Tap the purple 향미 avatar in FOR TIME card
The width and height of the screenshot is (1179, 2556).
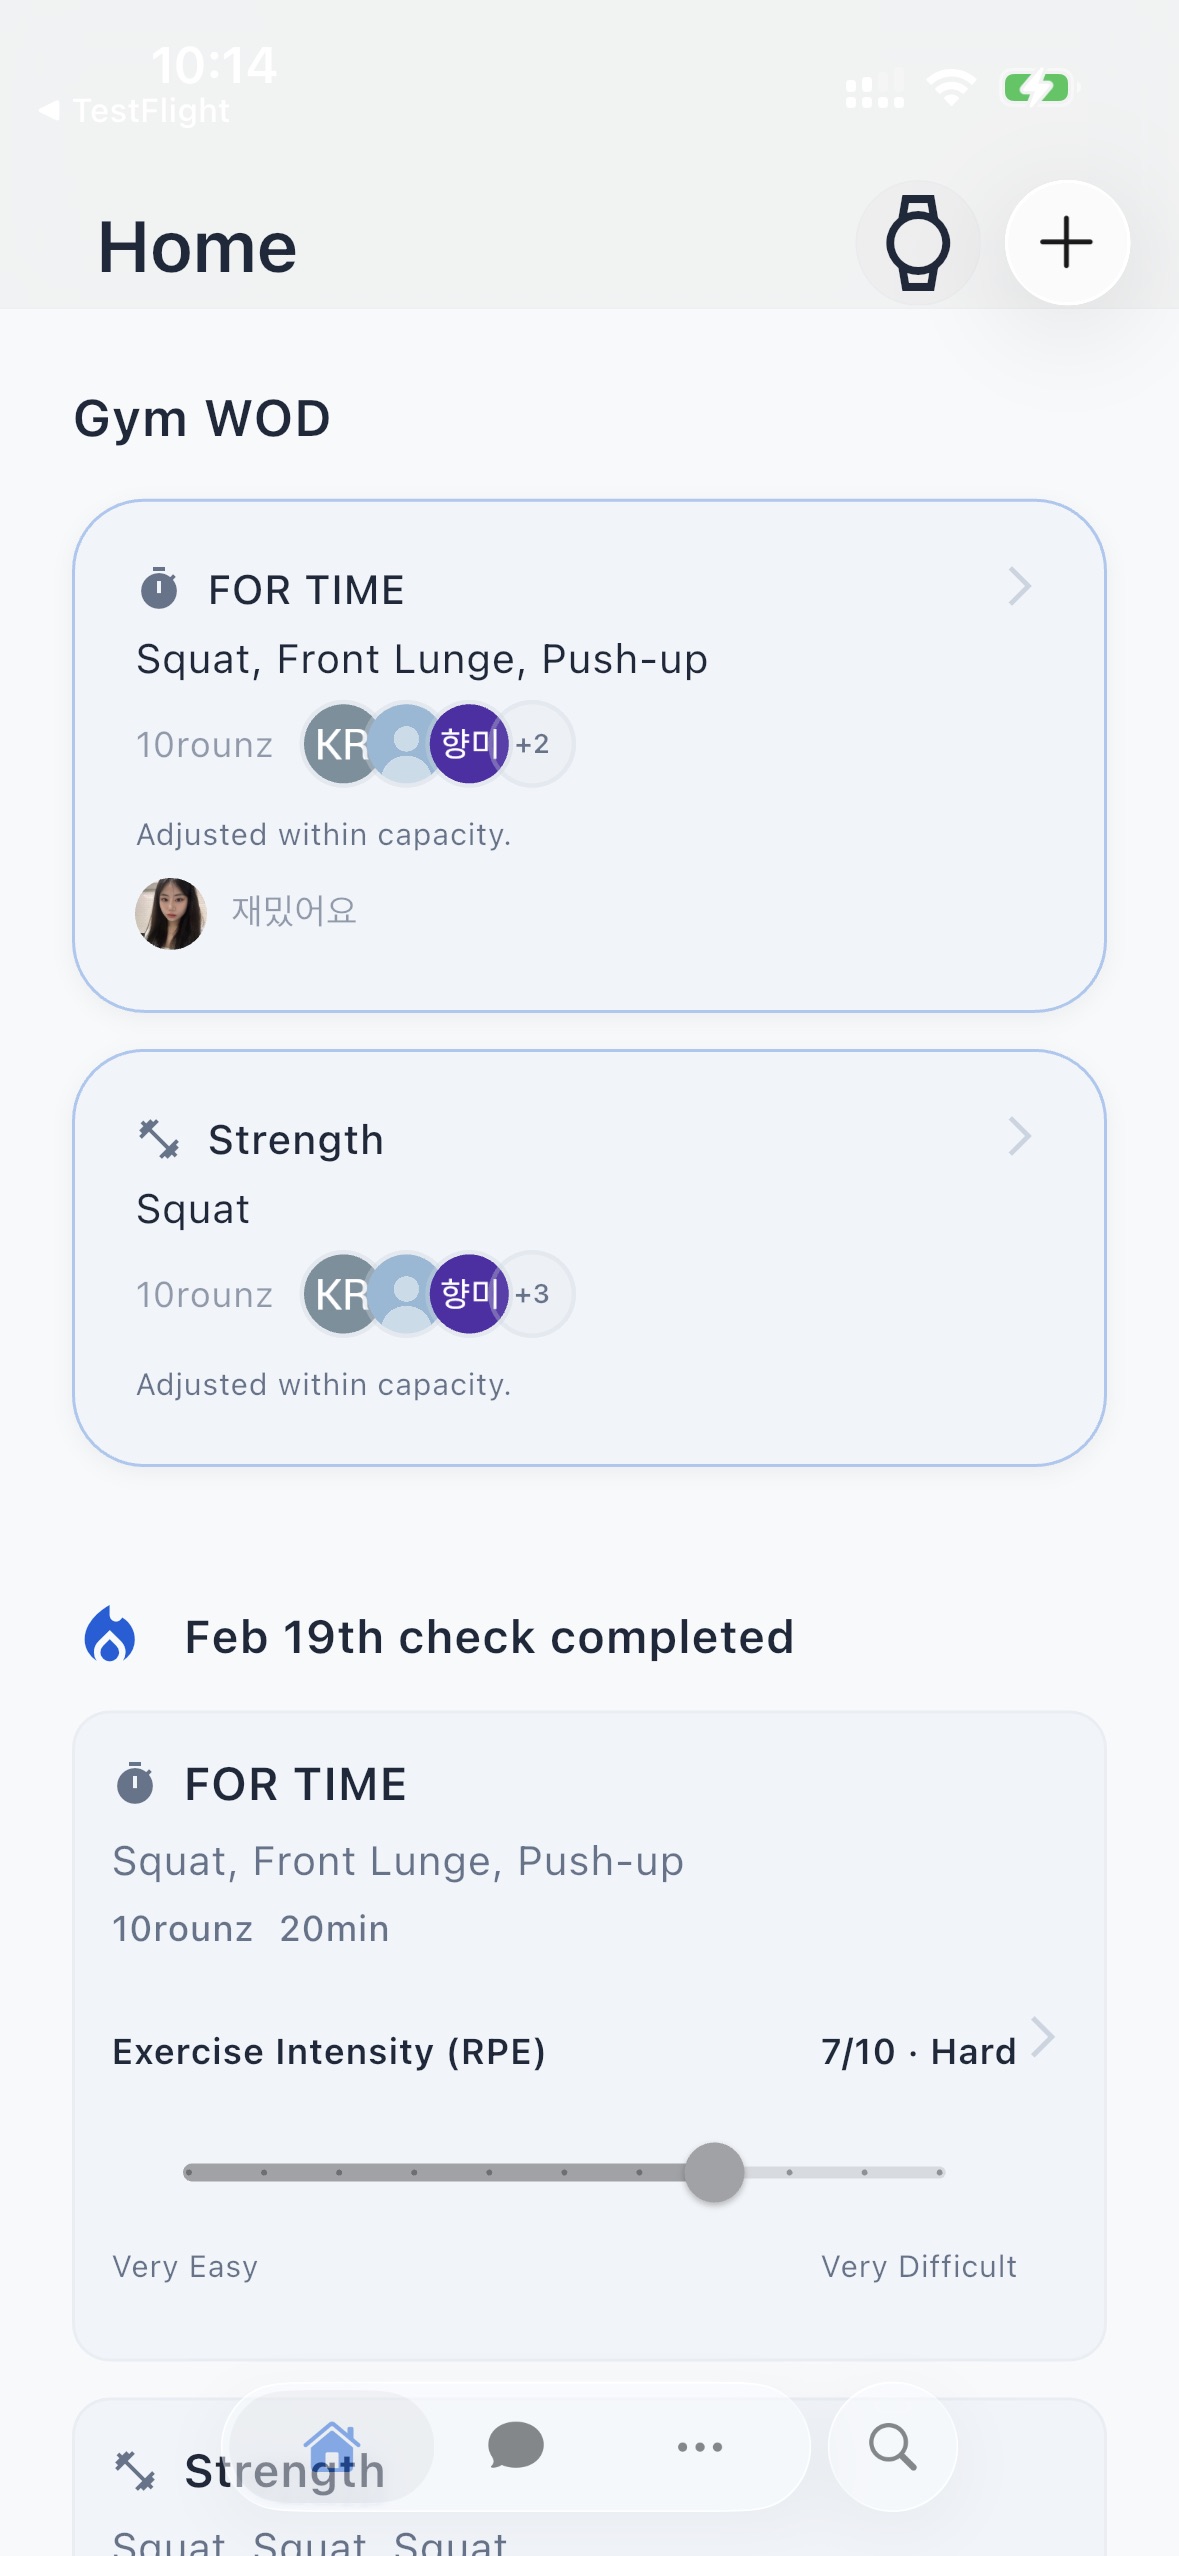468,744
